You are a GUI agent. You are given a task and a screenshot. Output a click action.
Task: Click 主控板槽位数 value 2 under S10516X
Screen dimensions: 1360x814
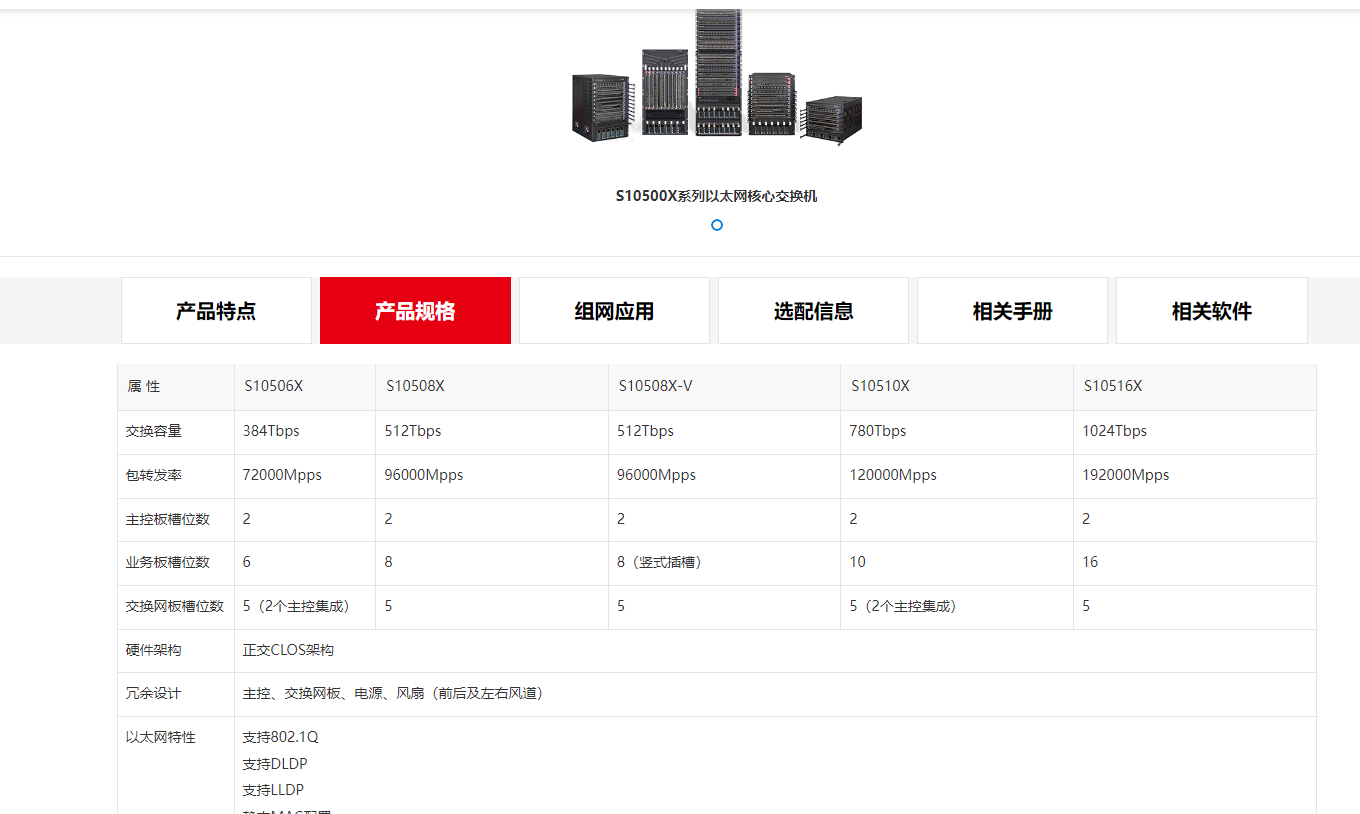point(1087,519)
